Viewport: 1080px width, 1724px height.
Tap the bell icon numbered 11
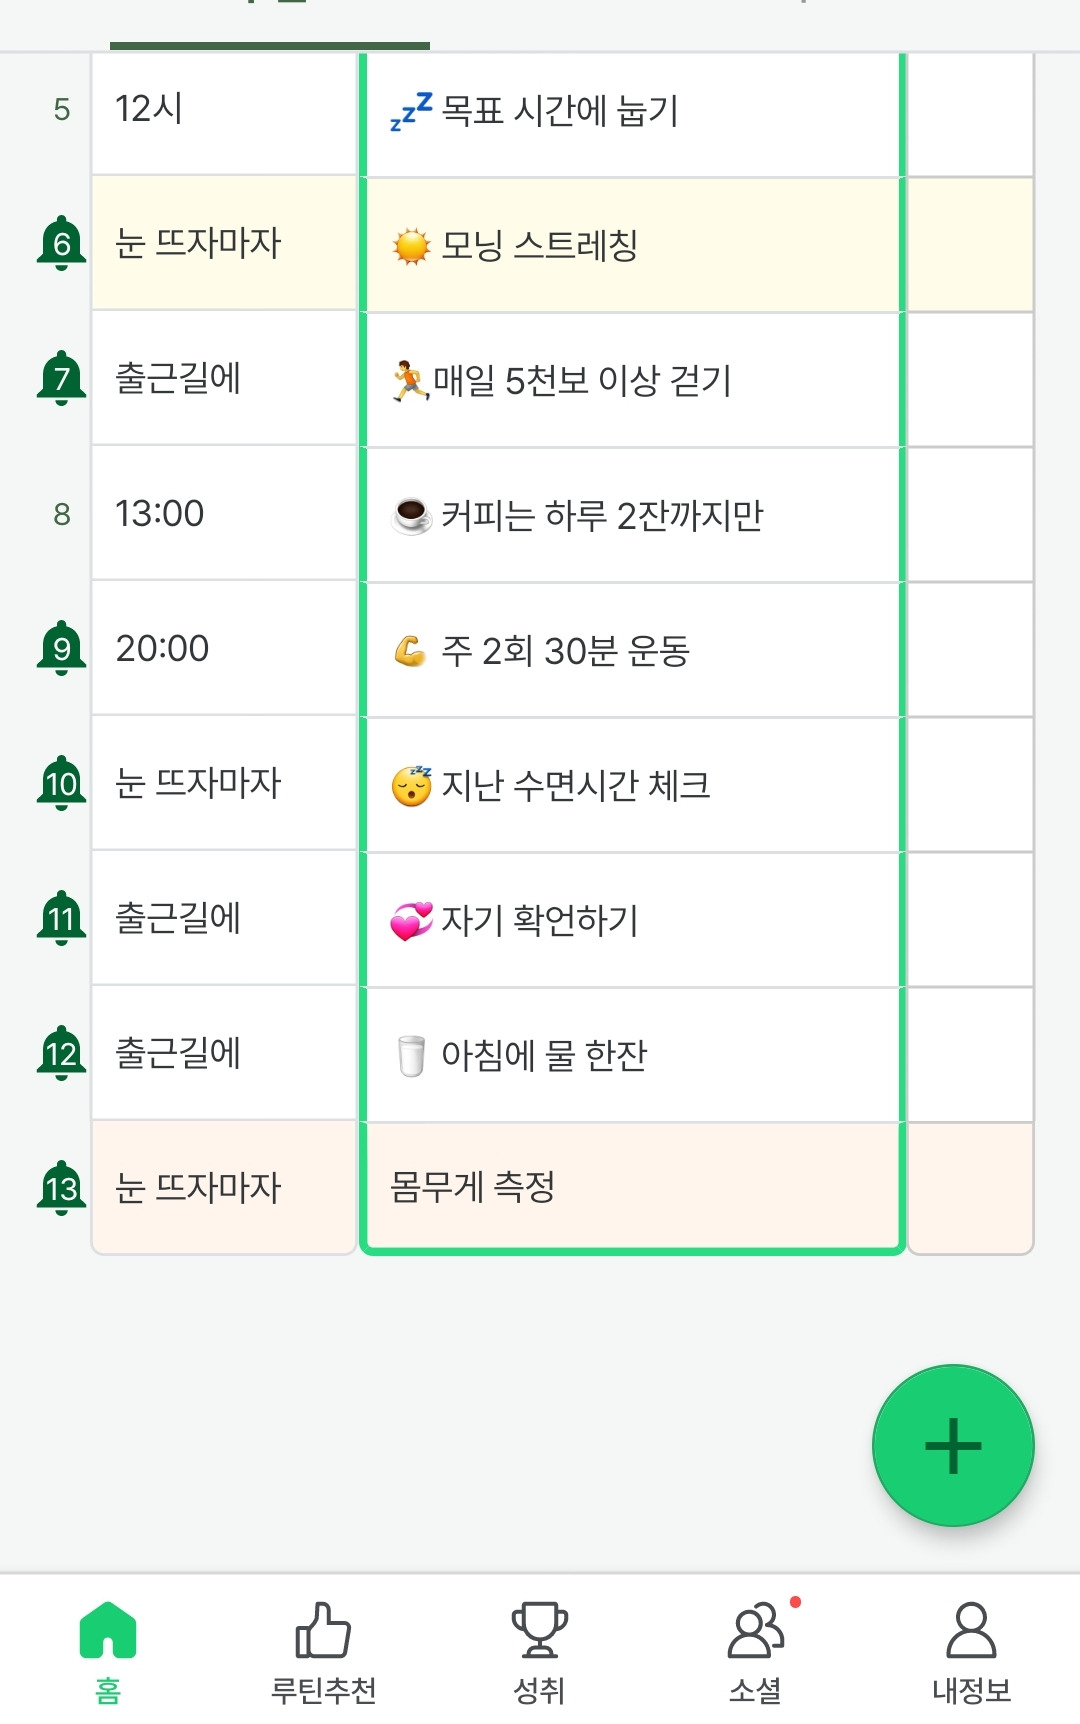coord(62,919)
